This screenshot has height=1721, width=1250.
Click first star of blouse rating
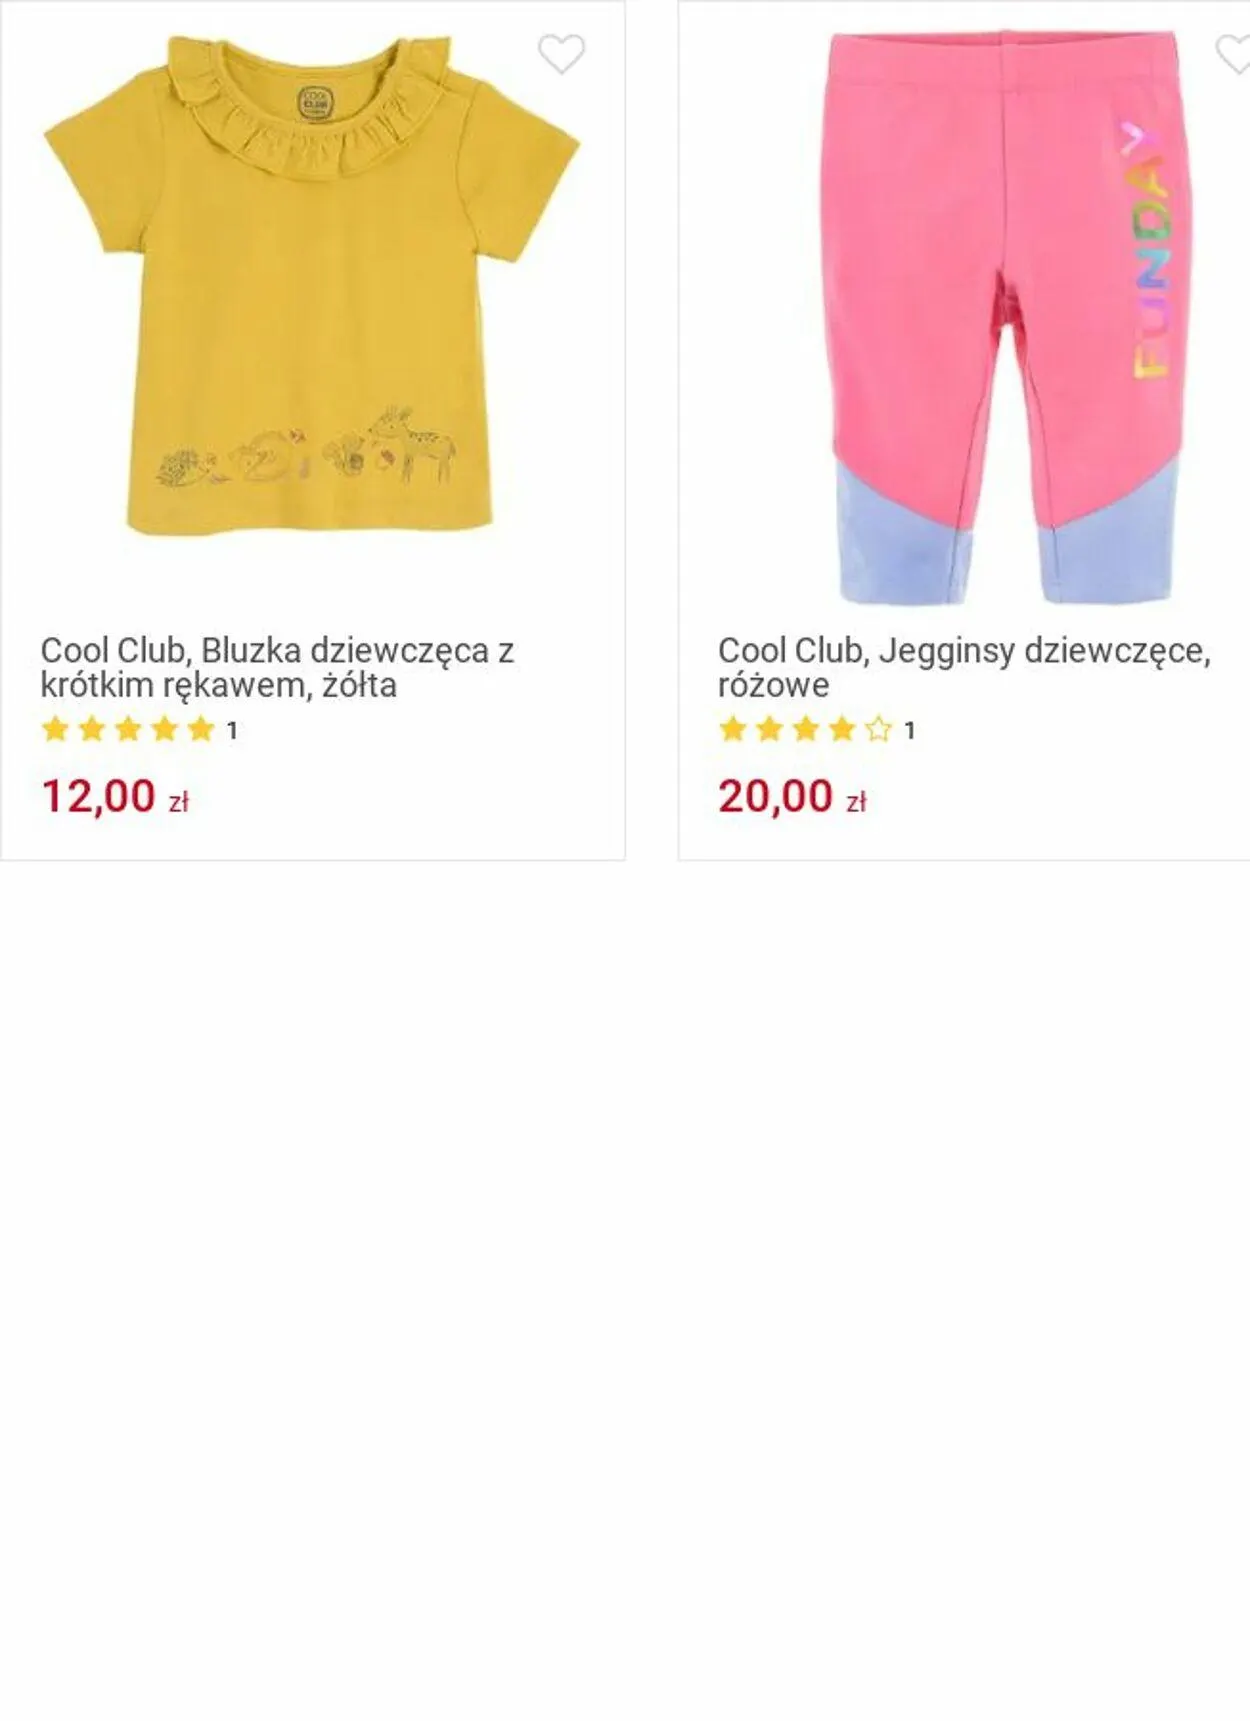[55, 729]
